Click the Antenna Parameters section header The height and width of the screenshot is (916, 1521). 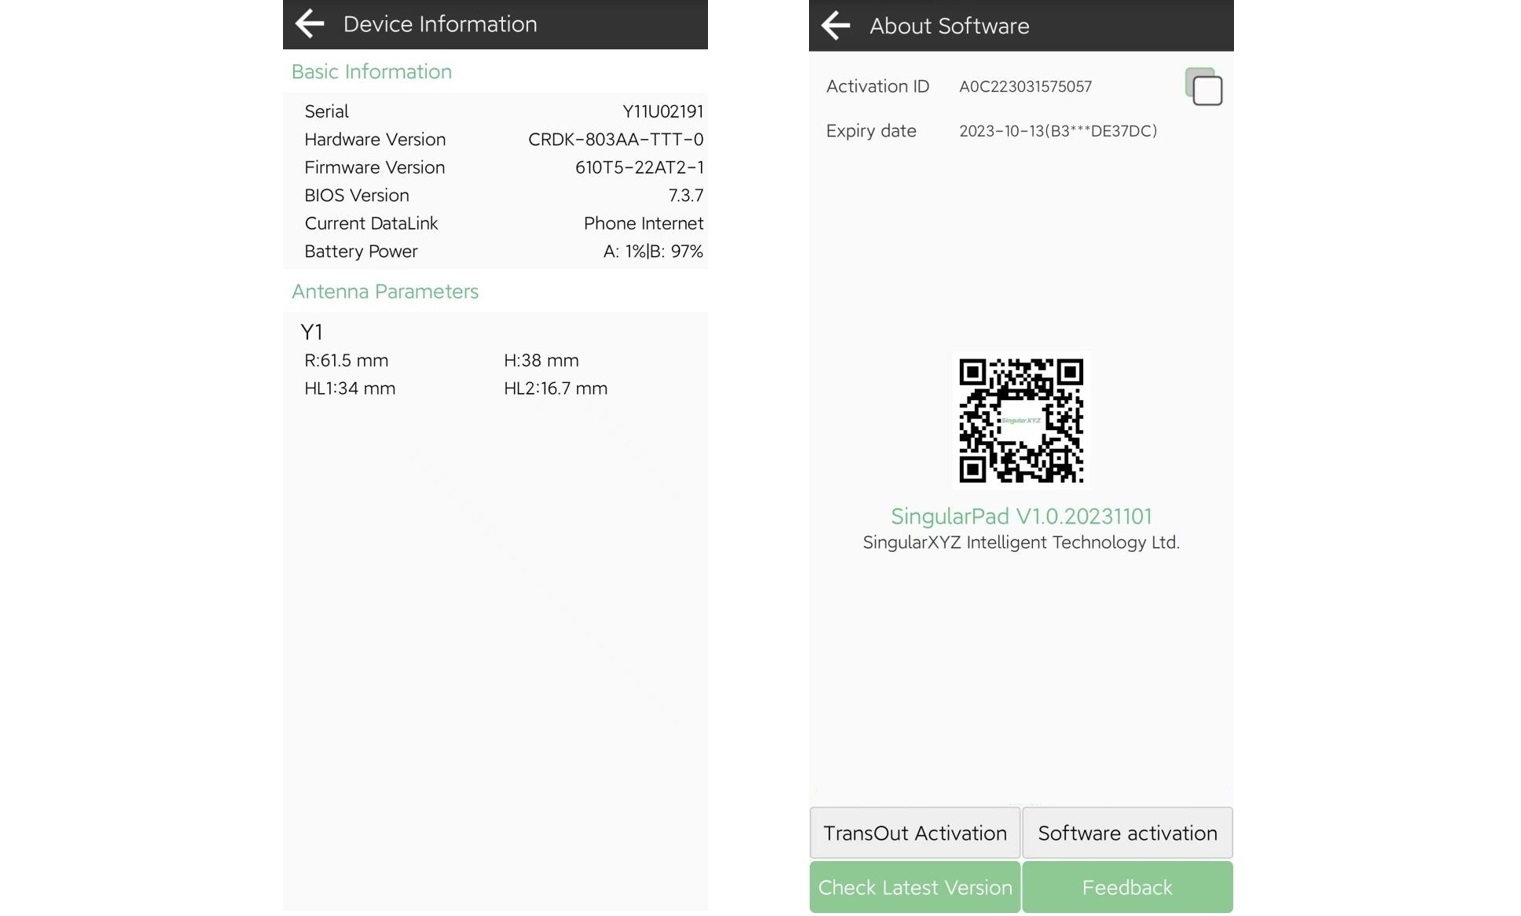(x=385, y=292)
